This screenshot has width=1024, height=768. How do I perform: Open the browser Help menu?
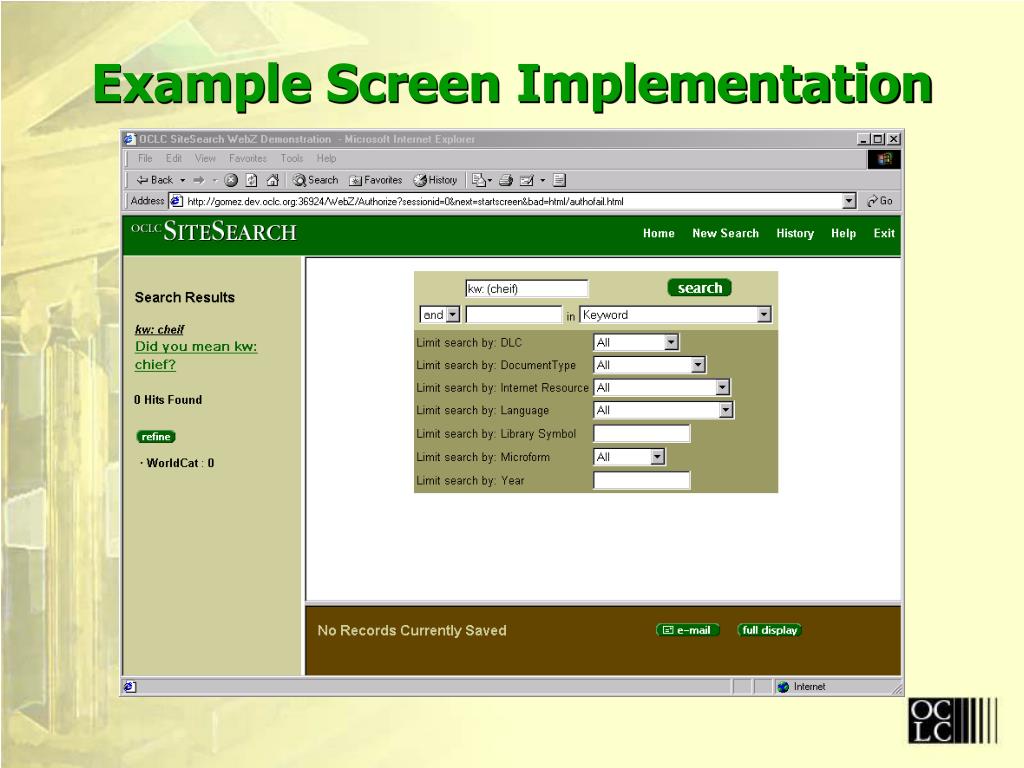327,159
